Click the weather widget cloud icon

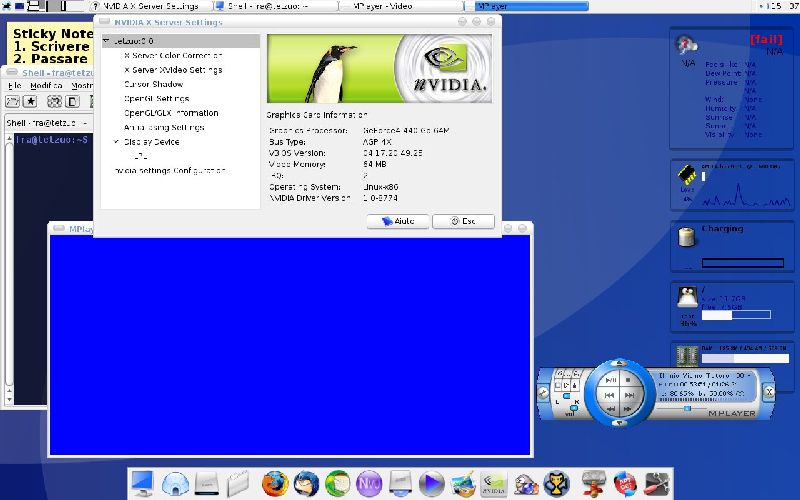click(687, 46)
